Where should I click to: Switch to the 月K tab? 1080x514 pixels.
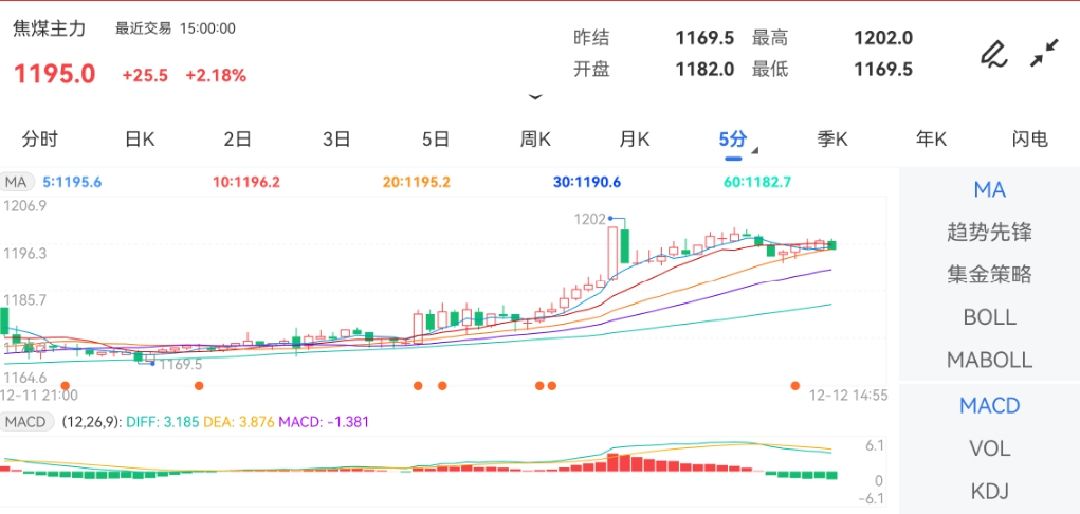(634, 139)
